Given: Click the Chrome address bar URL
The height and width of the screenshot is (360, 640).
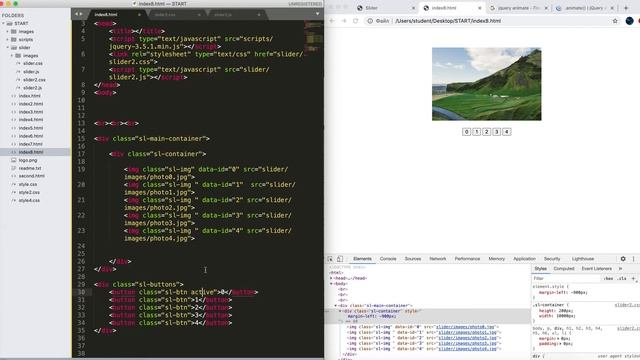Looking at the screenshot, I should tap(448, 21).
